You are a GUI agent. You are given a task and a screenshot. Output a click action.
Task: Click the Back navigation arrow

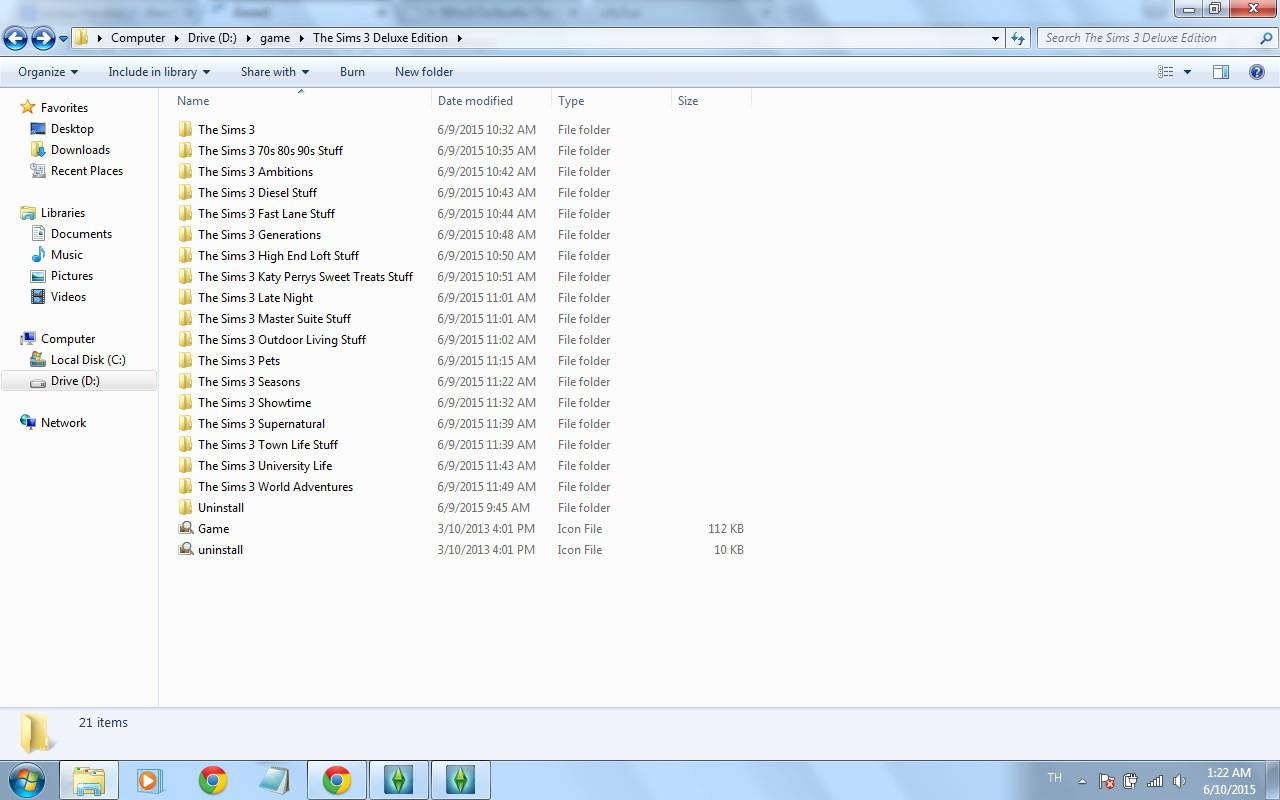tap(15, 38)
